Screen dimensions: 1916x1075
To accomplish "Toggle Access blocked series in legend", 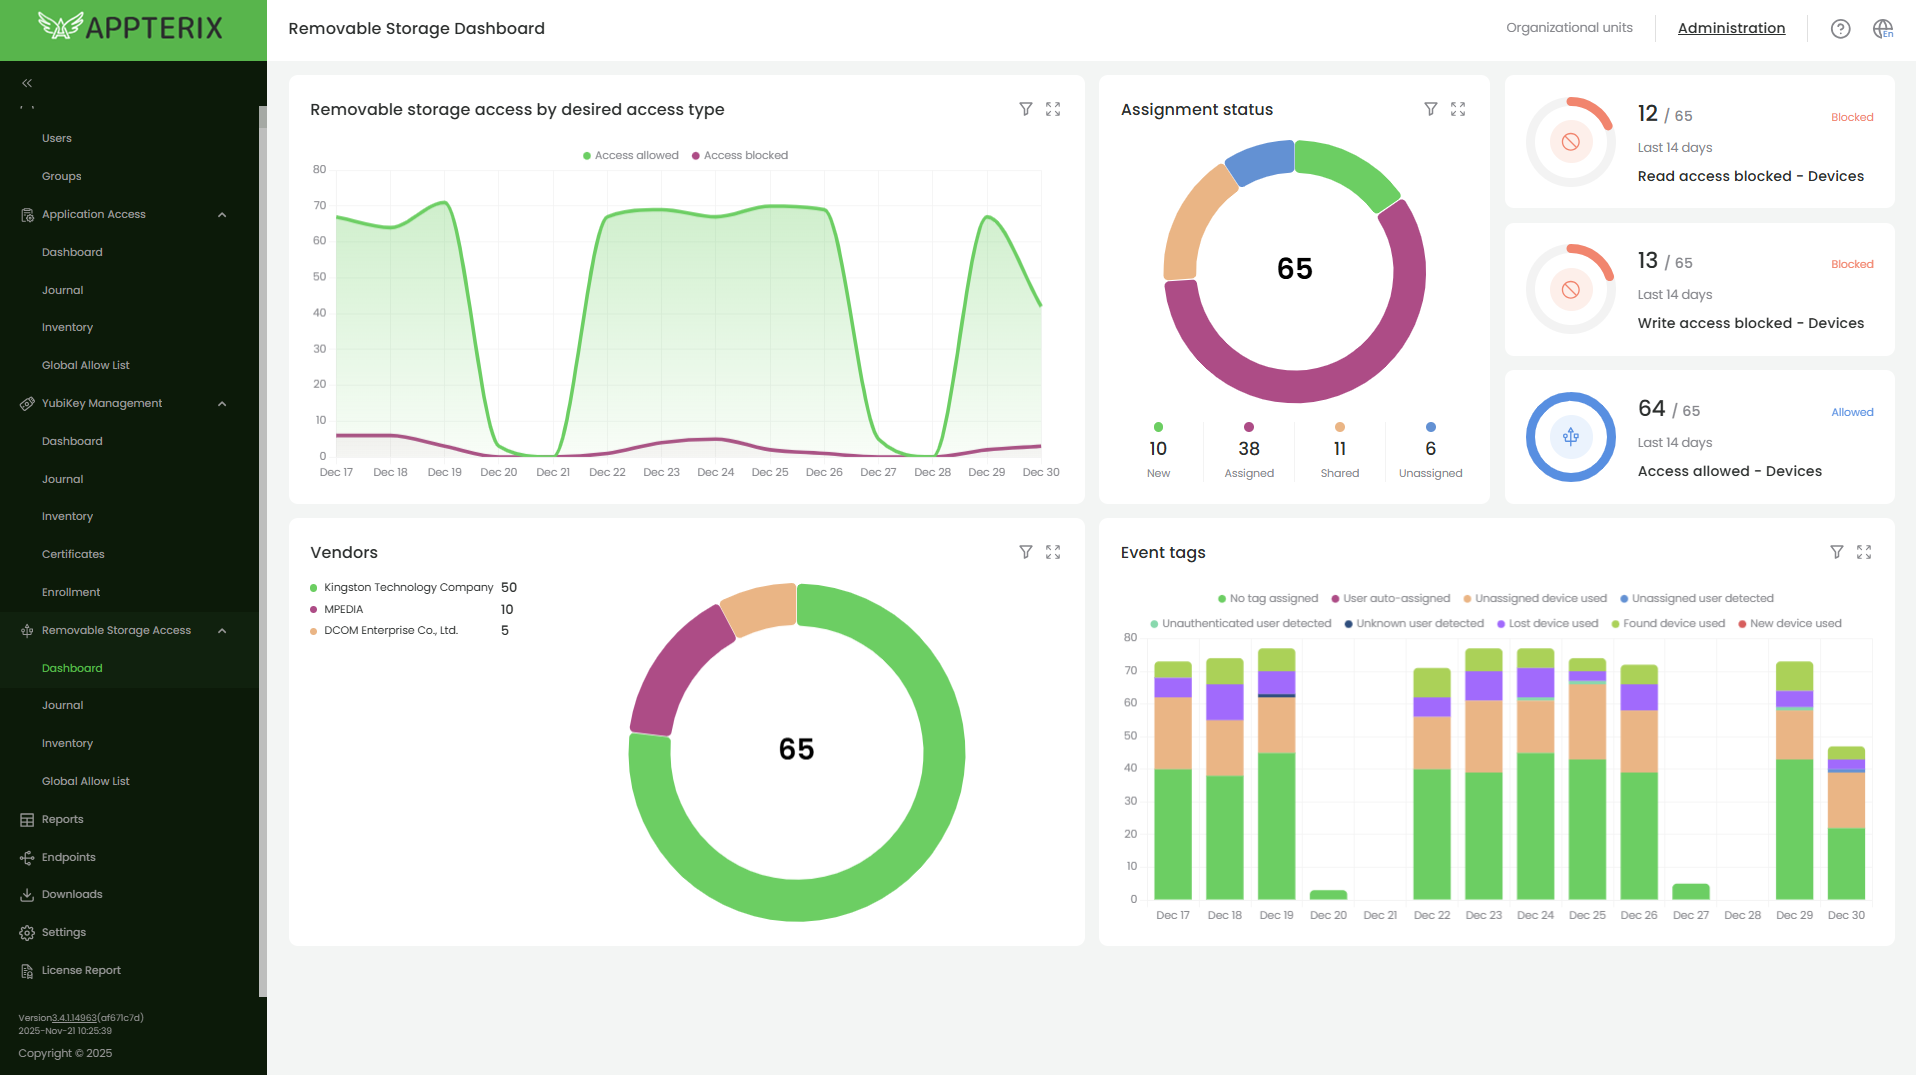I will 740,155.
